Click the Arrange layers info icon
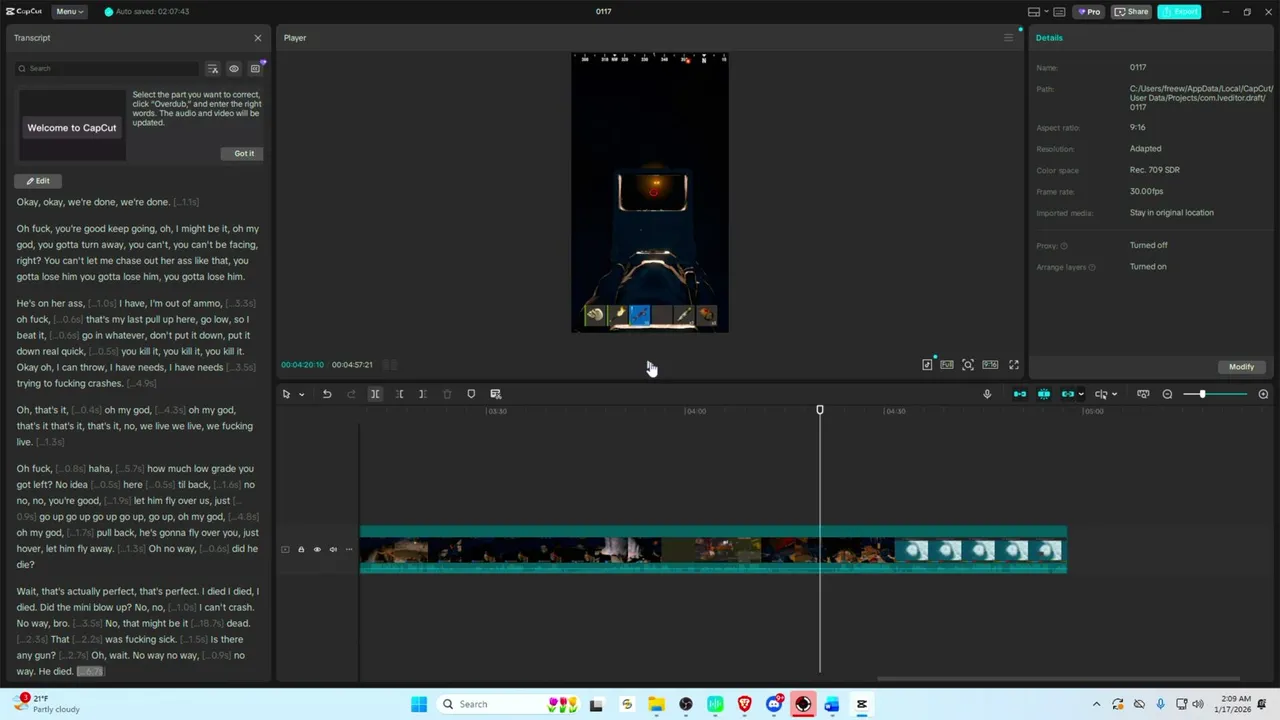Viewport: 1280px width, 720px height. [1092, 267]
